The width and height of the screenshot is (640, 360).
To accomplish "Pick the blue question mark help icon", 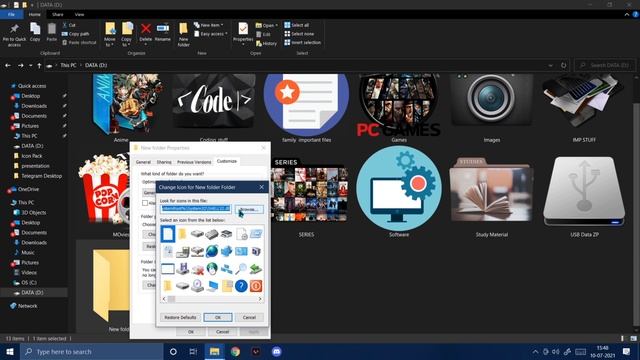I will tap(241, 286).
